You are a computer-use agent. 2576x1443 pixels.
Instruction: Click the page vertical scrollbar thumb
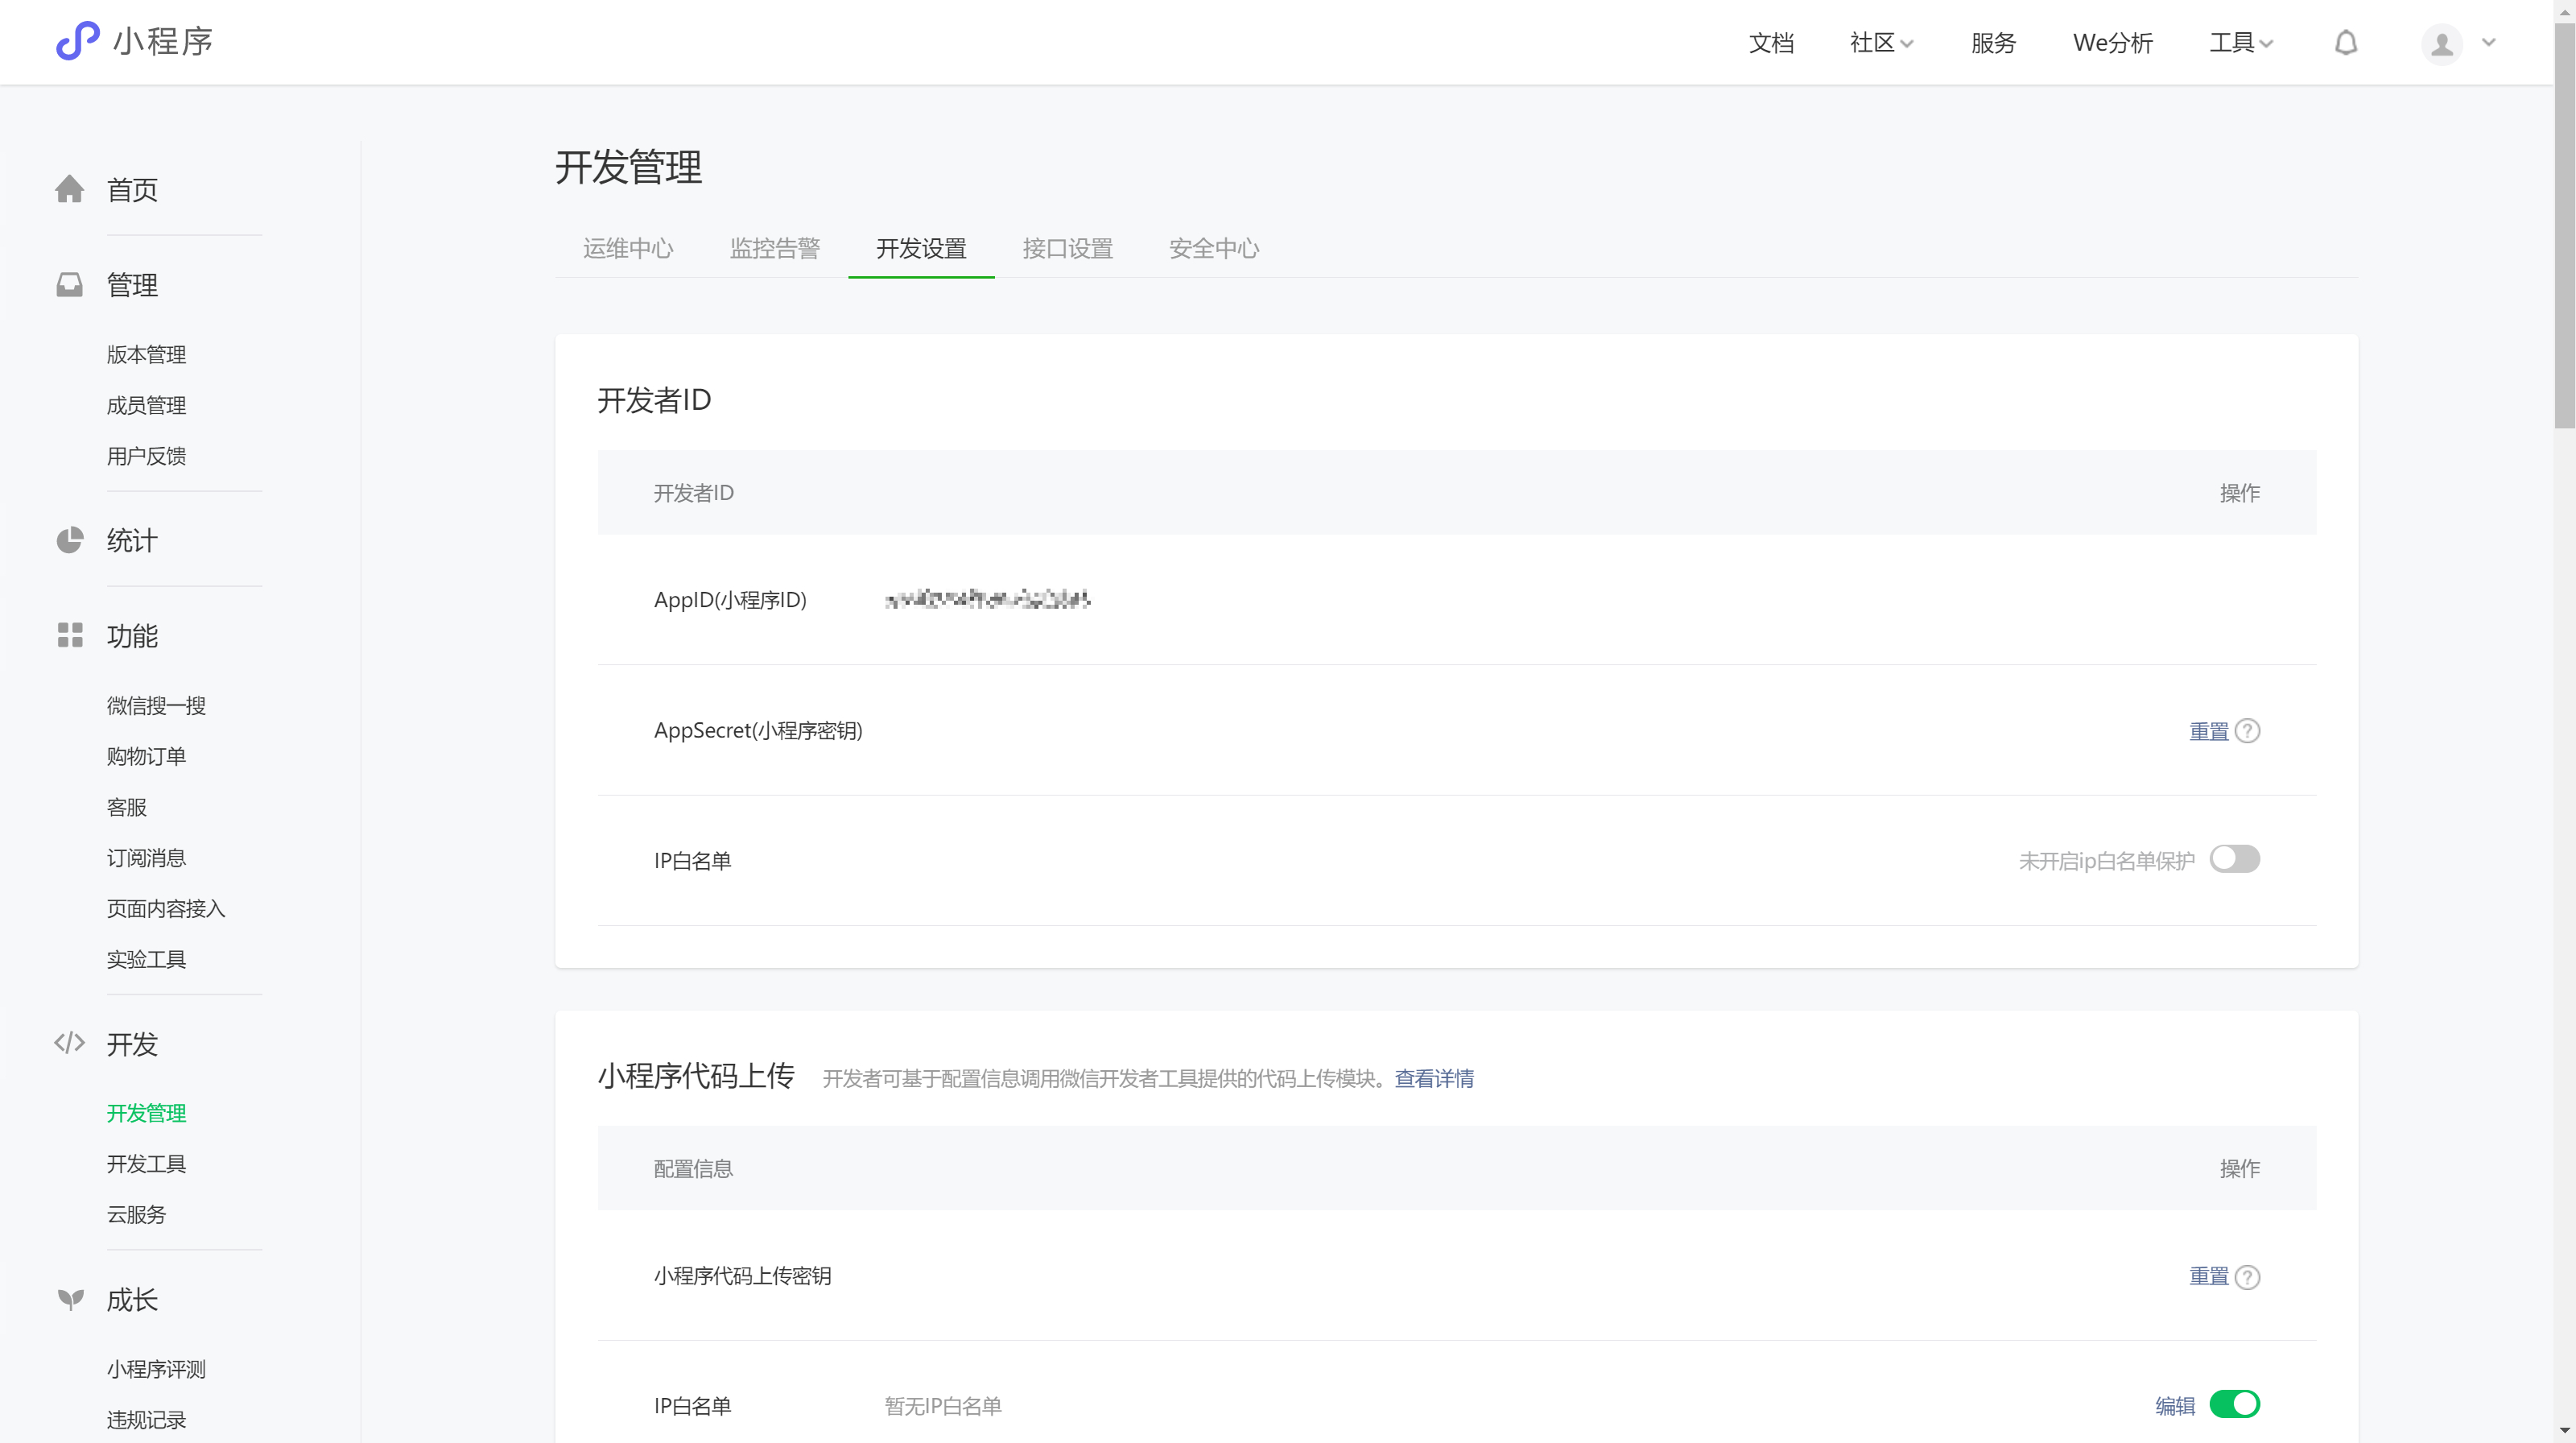(2565, 225)
